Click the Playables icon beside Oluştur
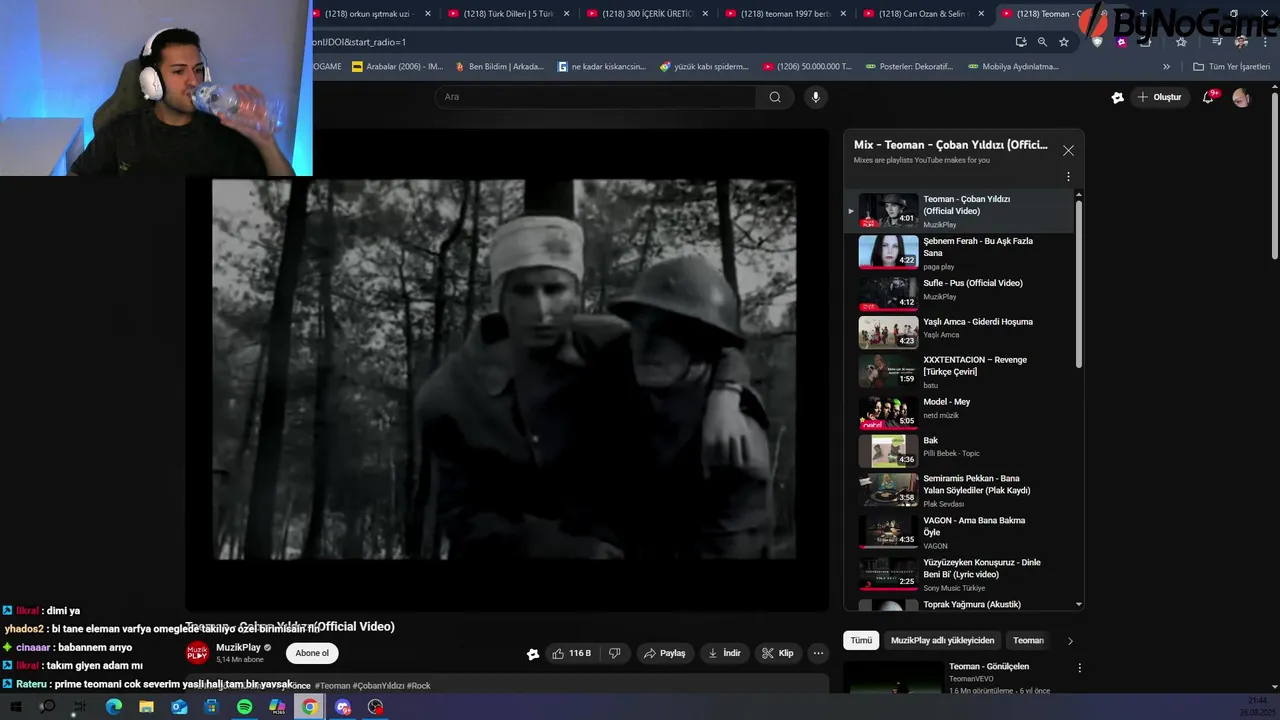1280x720 pixels. coord(1117,97)
